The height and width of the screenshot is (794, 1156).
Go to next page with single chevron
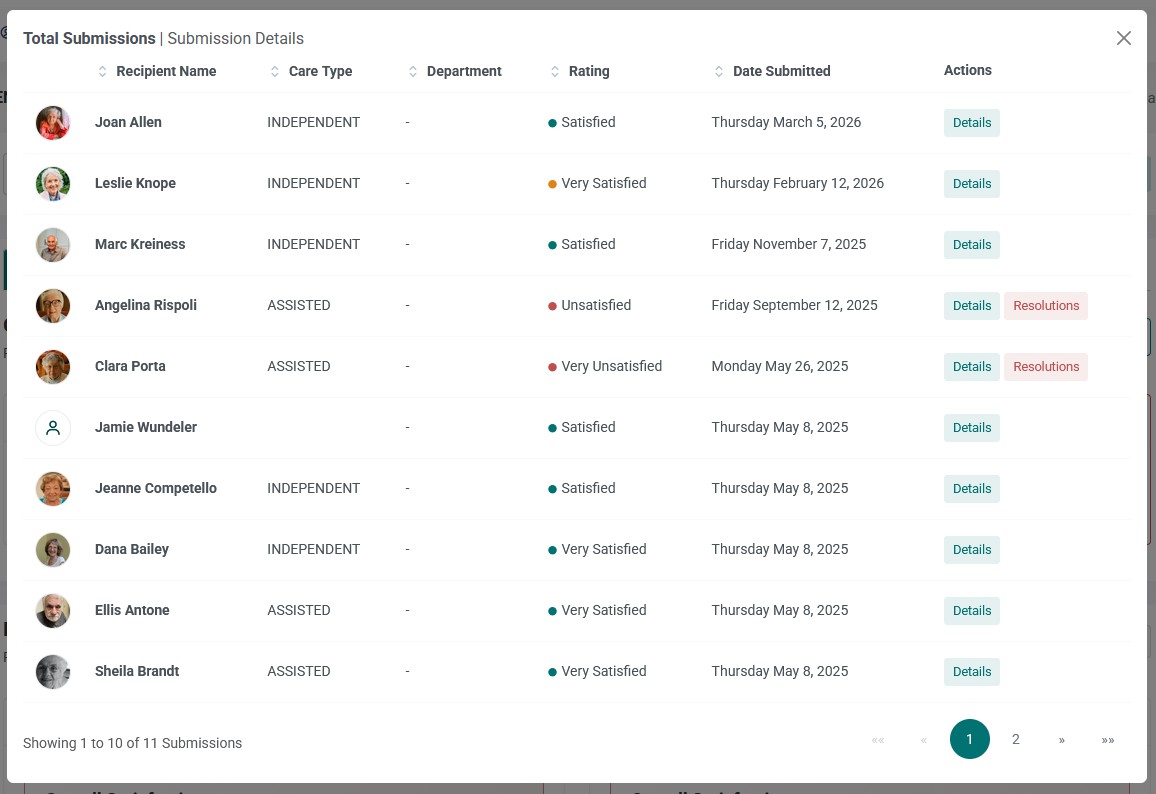point(1062,740)
